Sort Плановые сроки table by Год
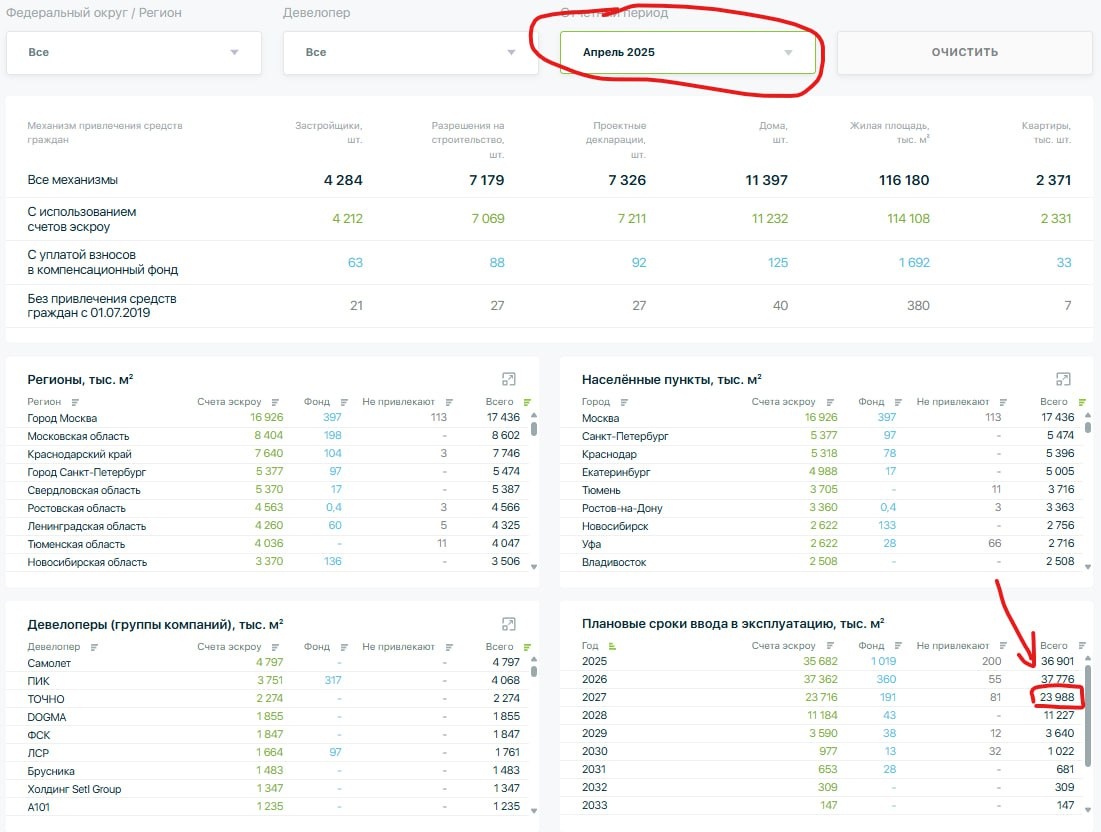Image resolution: width=1101 pixels, height=832 pixels. (612, 646)
